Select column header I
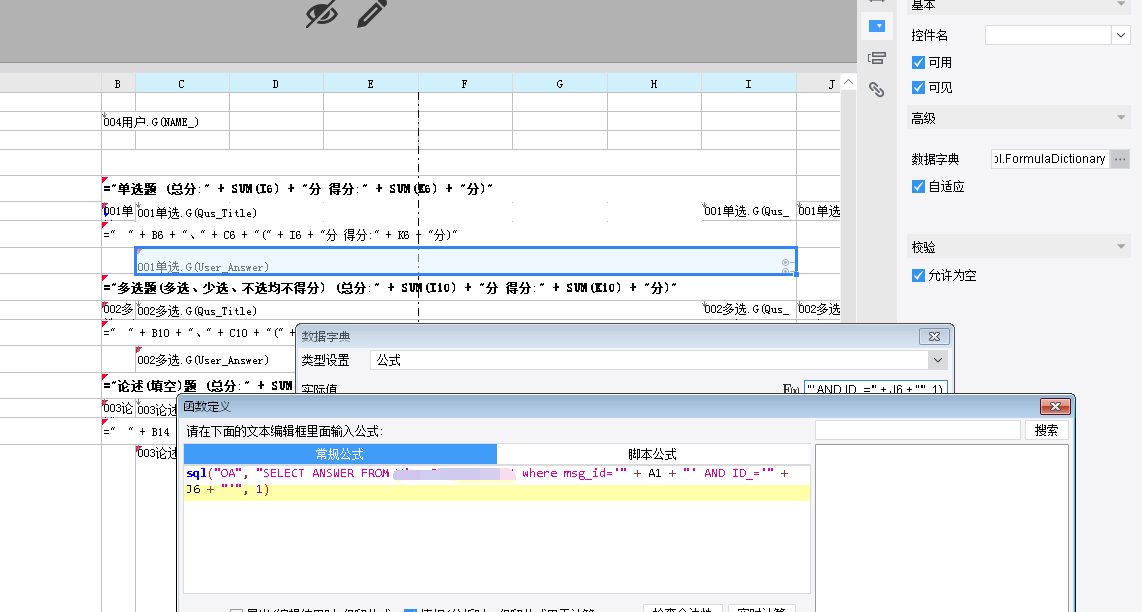This screenshot has height=612, width=1142. pos(749,84)
